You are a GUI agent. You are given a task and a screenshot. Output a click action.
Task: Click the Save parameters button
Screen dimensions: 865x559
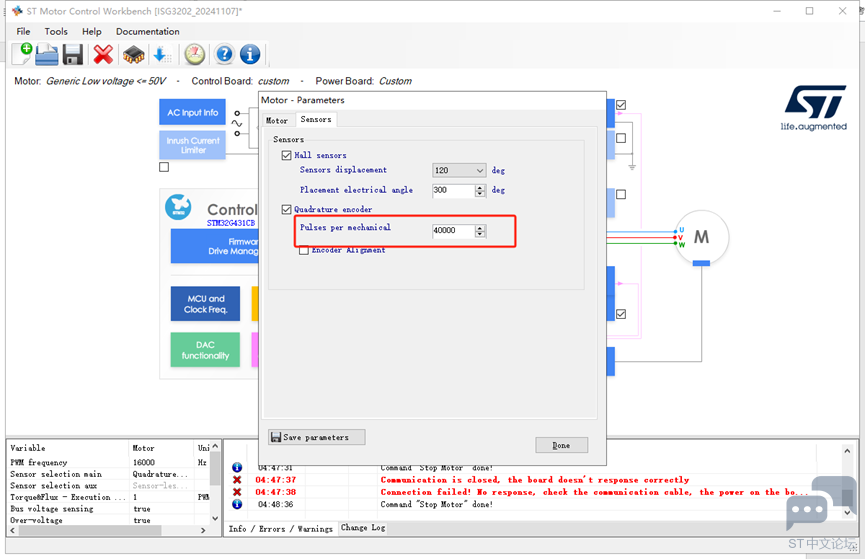[317, 437]
